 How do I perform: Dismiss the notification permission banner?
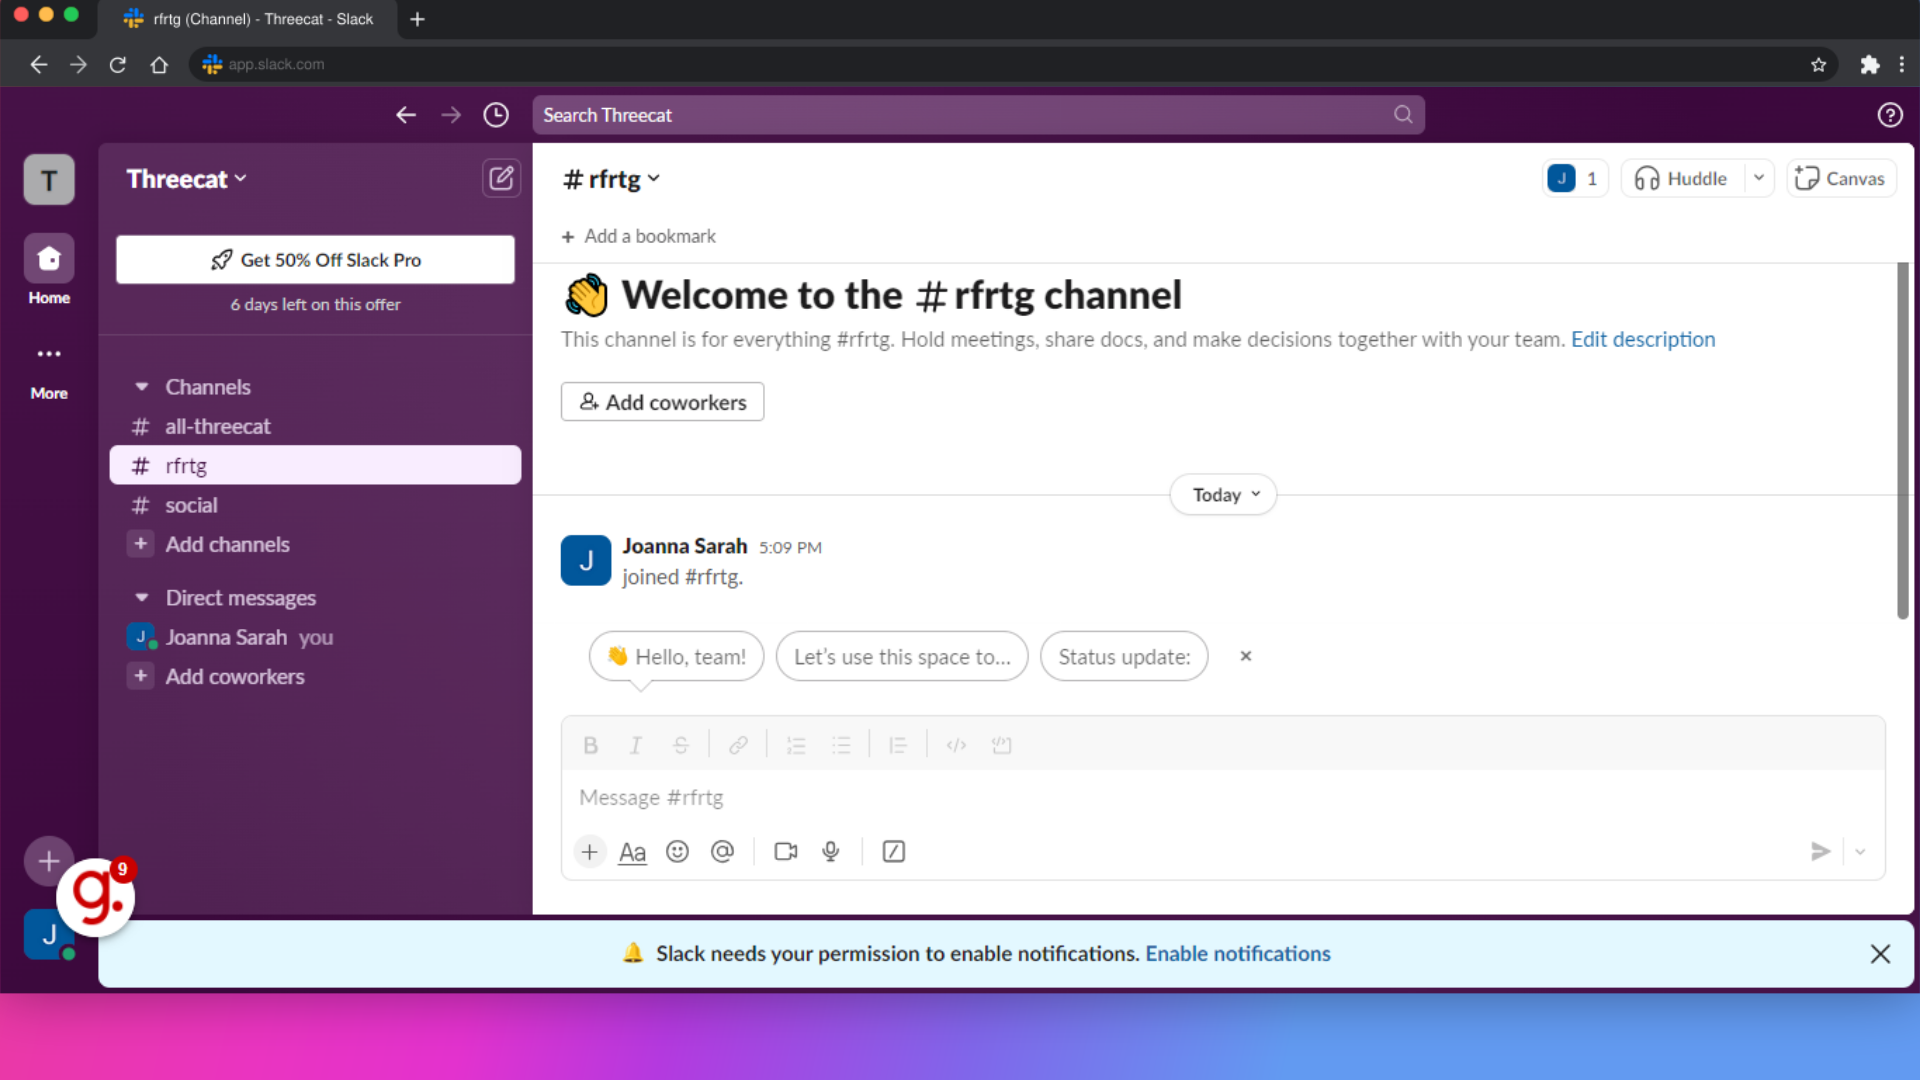(x=1880, y=953)
